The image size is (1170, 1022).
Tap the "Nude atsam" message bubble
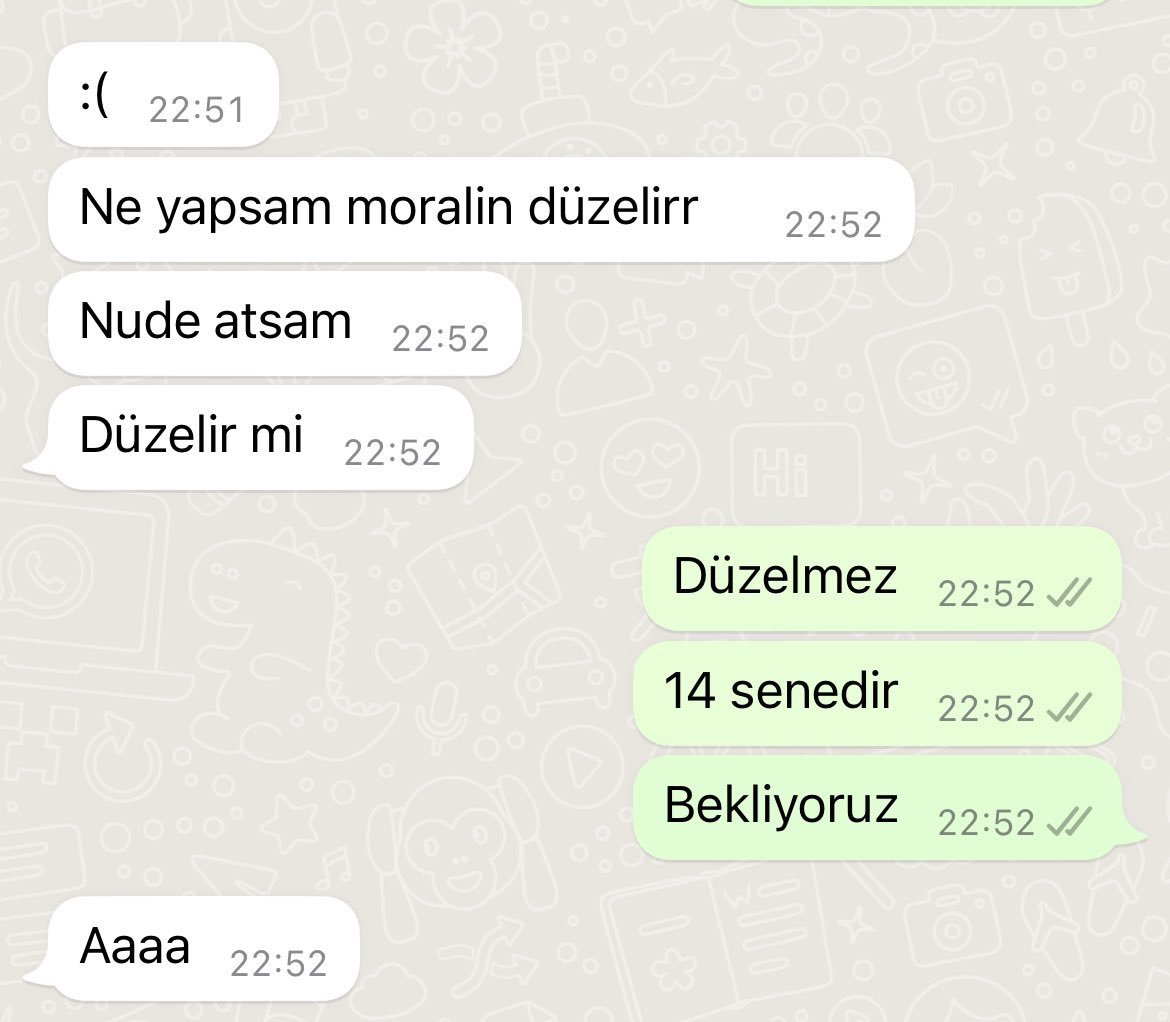point(285,324)
